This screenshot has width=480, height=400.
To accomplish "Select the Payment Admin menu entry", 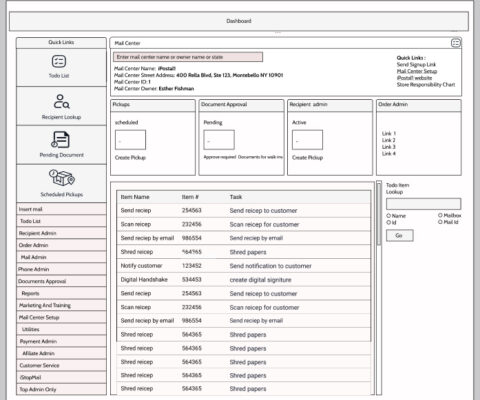I will [x=61, y=341].
